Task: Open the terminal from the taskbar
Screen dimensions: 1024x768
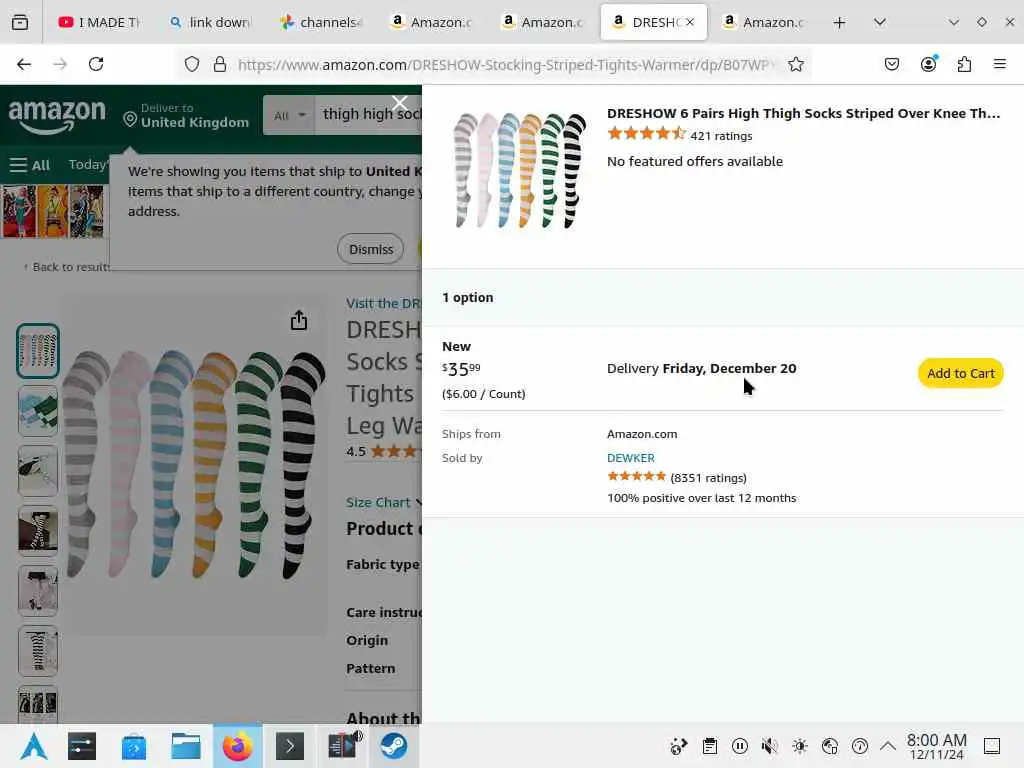Action: click(x=290, y=746)
